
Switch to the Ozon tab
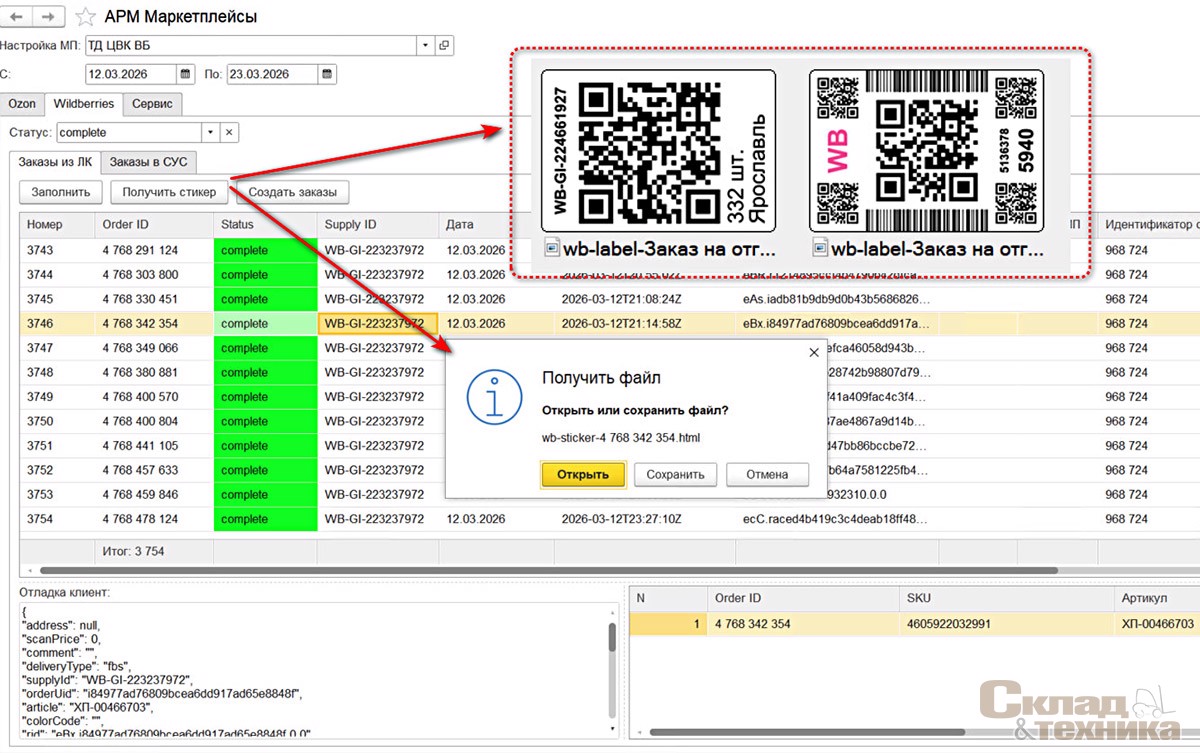pos(22,104)
